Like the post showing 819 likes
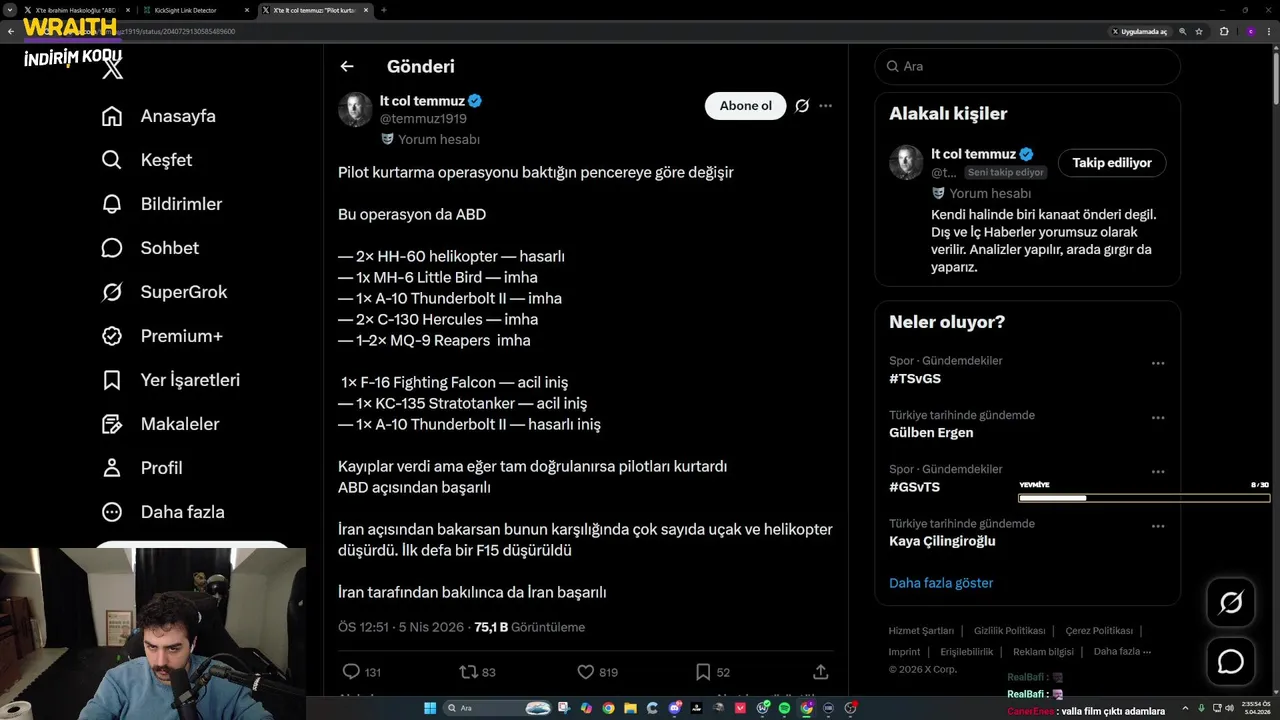 pyautogui.click(x=586, y=672)
